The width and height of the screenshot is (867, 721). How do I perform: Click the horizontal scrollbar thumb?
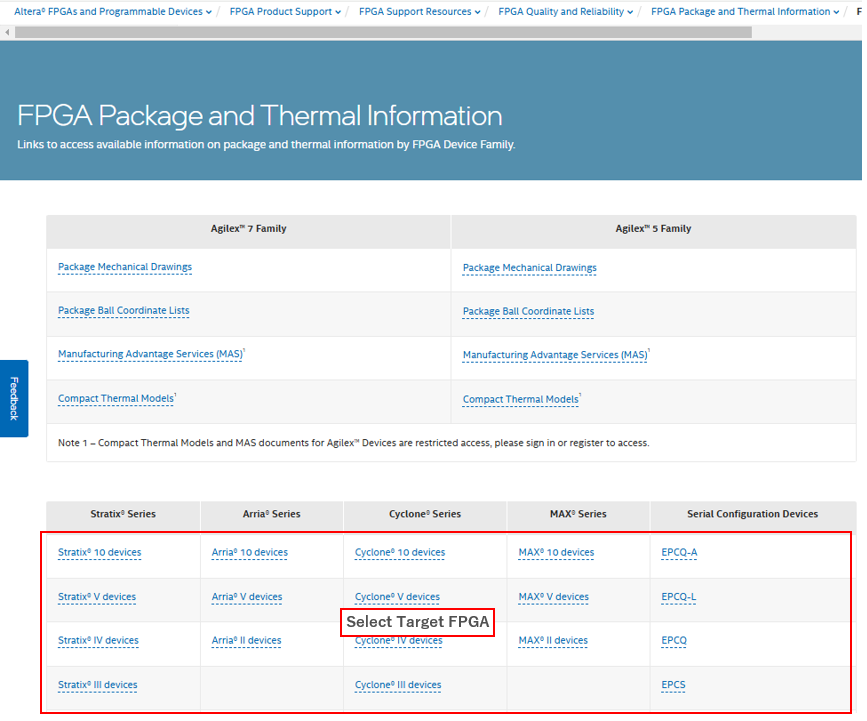pyautogui.click(x=380, y=32)
